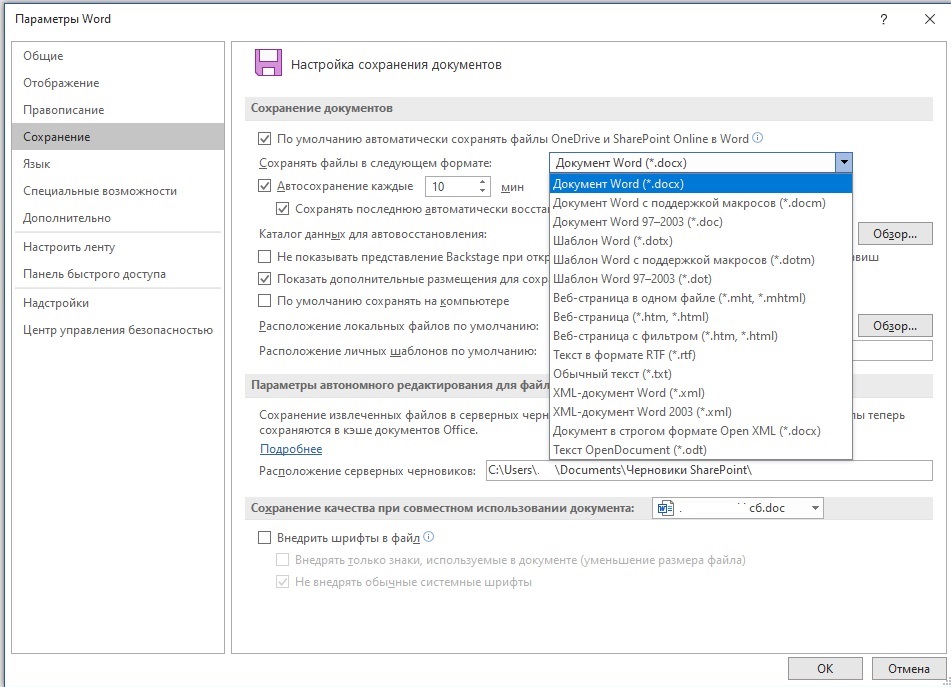Open 'Панель быстрого доступа' category
Image resolution: width=951 pixels, height=687 pixels.
pyautogui.click(x=118, y=273)
